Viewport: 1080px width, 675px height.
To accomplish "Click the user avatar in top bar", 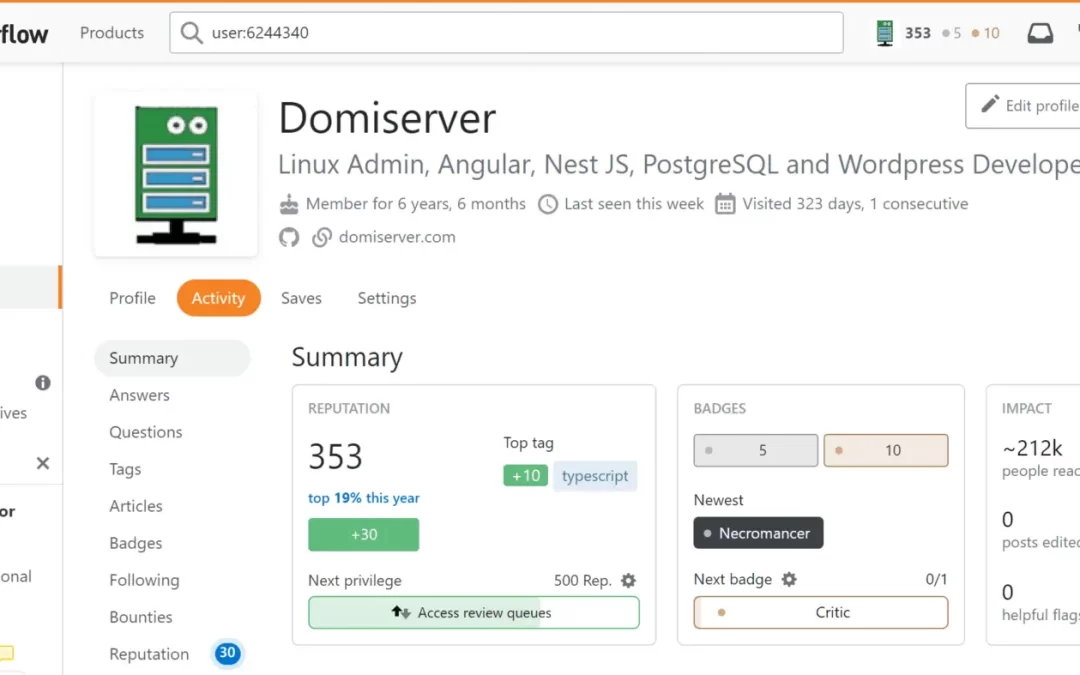I will click(x=885, y=33).
